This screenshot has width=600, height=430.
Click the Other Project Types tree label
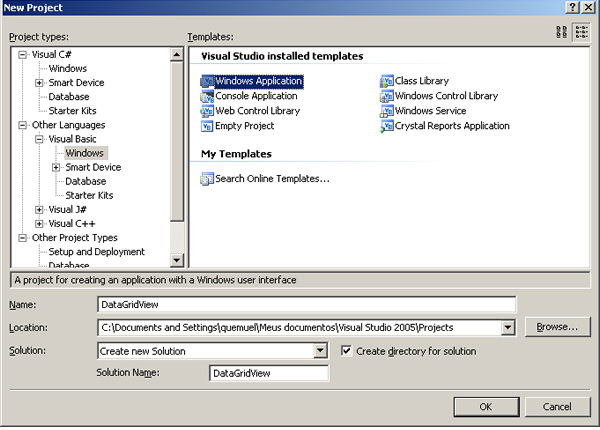pos(75,238)
